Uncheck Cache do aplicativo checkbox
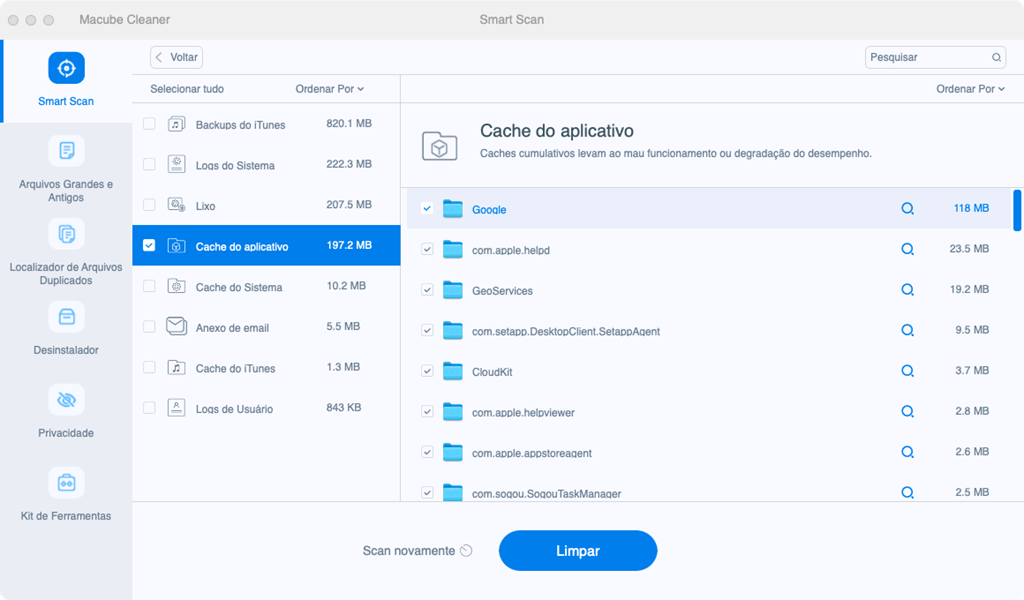1024x600 pixels. coord(150,245)
